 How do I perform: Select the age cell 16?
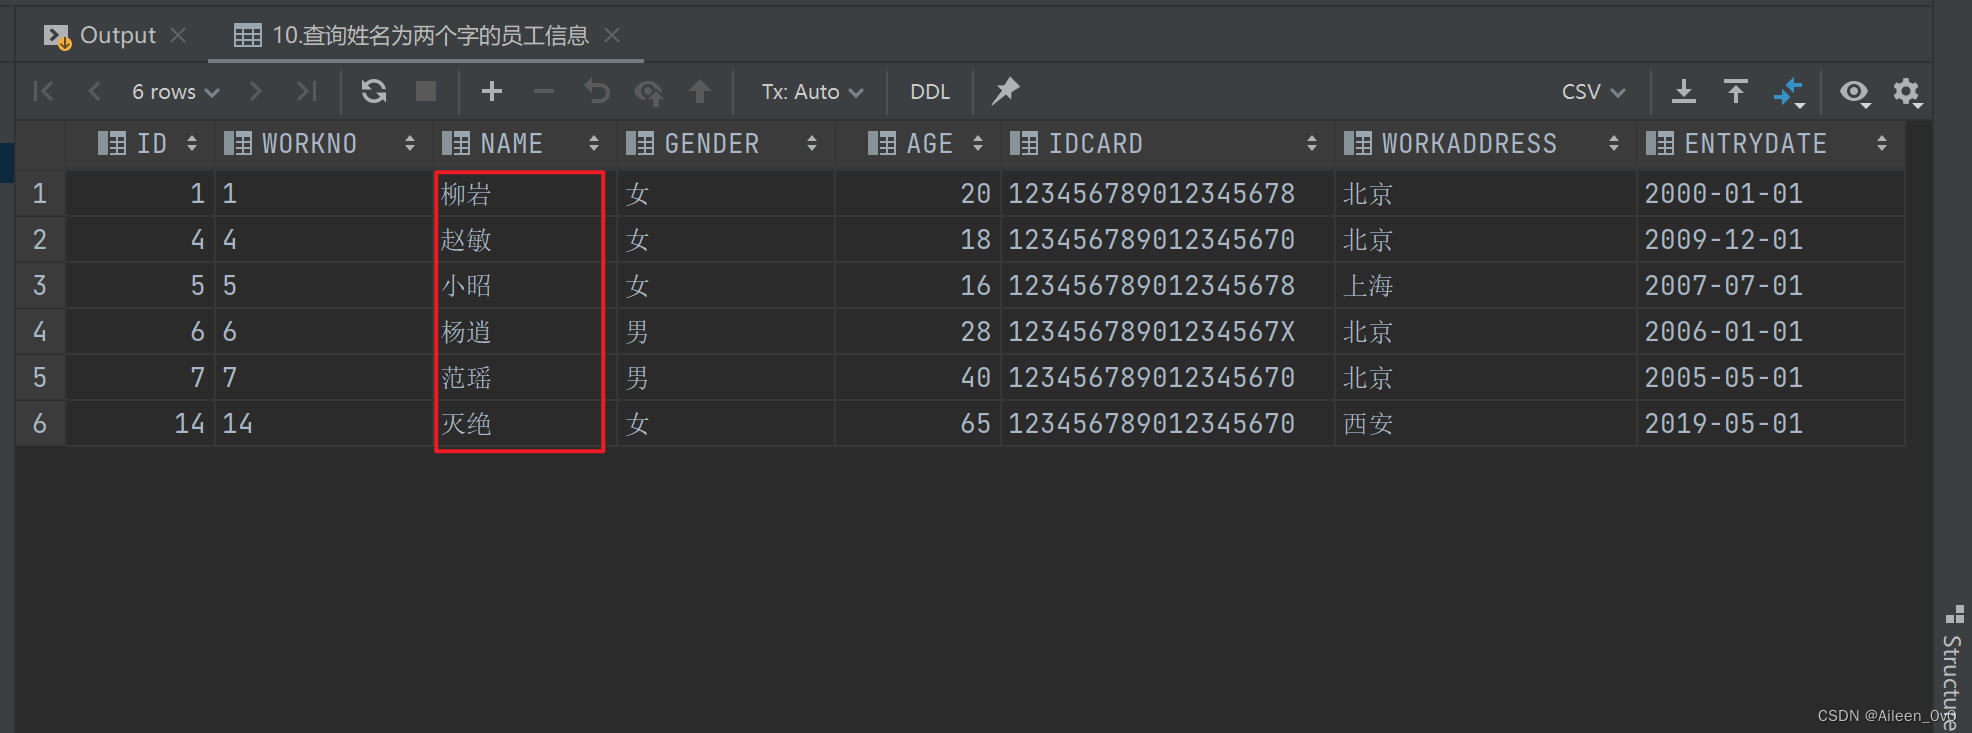(917, 286)
